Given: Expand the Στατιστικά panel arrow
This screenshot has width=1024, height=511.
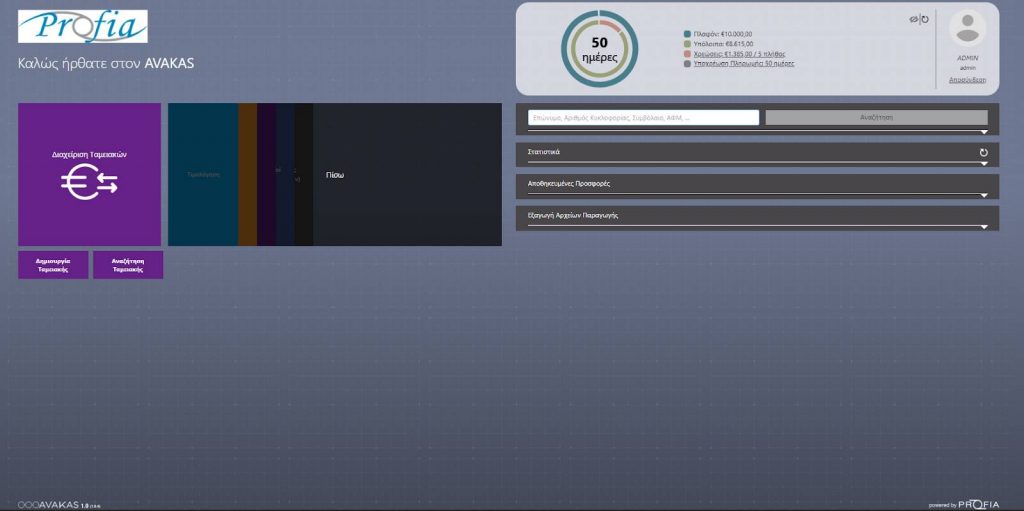Looking at the screenshot, I should pyautogui.click(x=984, y=163).
